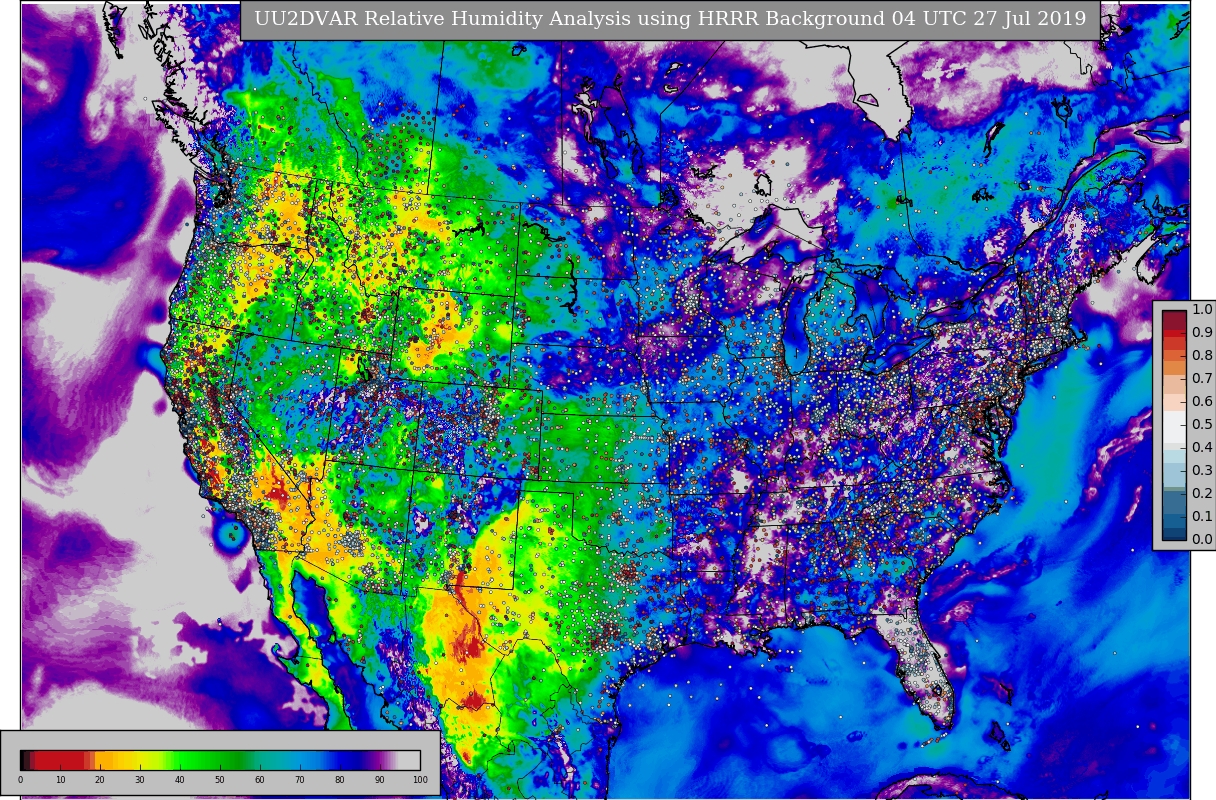Viewport: 1216px width, 800px height.
Task: Click the 0.8 label on right colorbar
Action: click(x=1202, y=356)
